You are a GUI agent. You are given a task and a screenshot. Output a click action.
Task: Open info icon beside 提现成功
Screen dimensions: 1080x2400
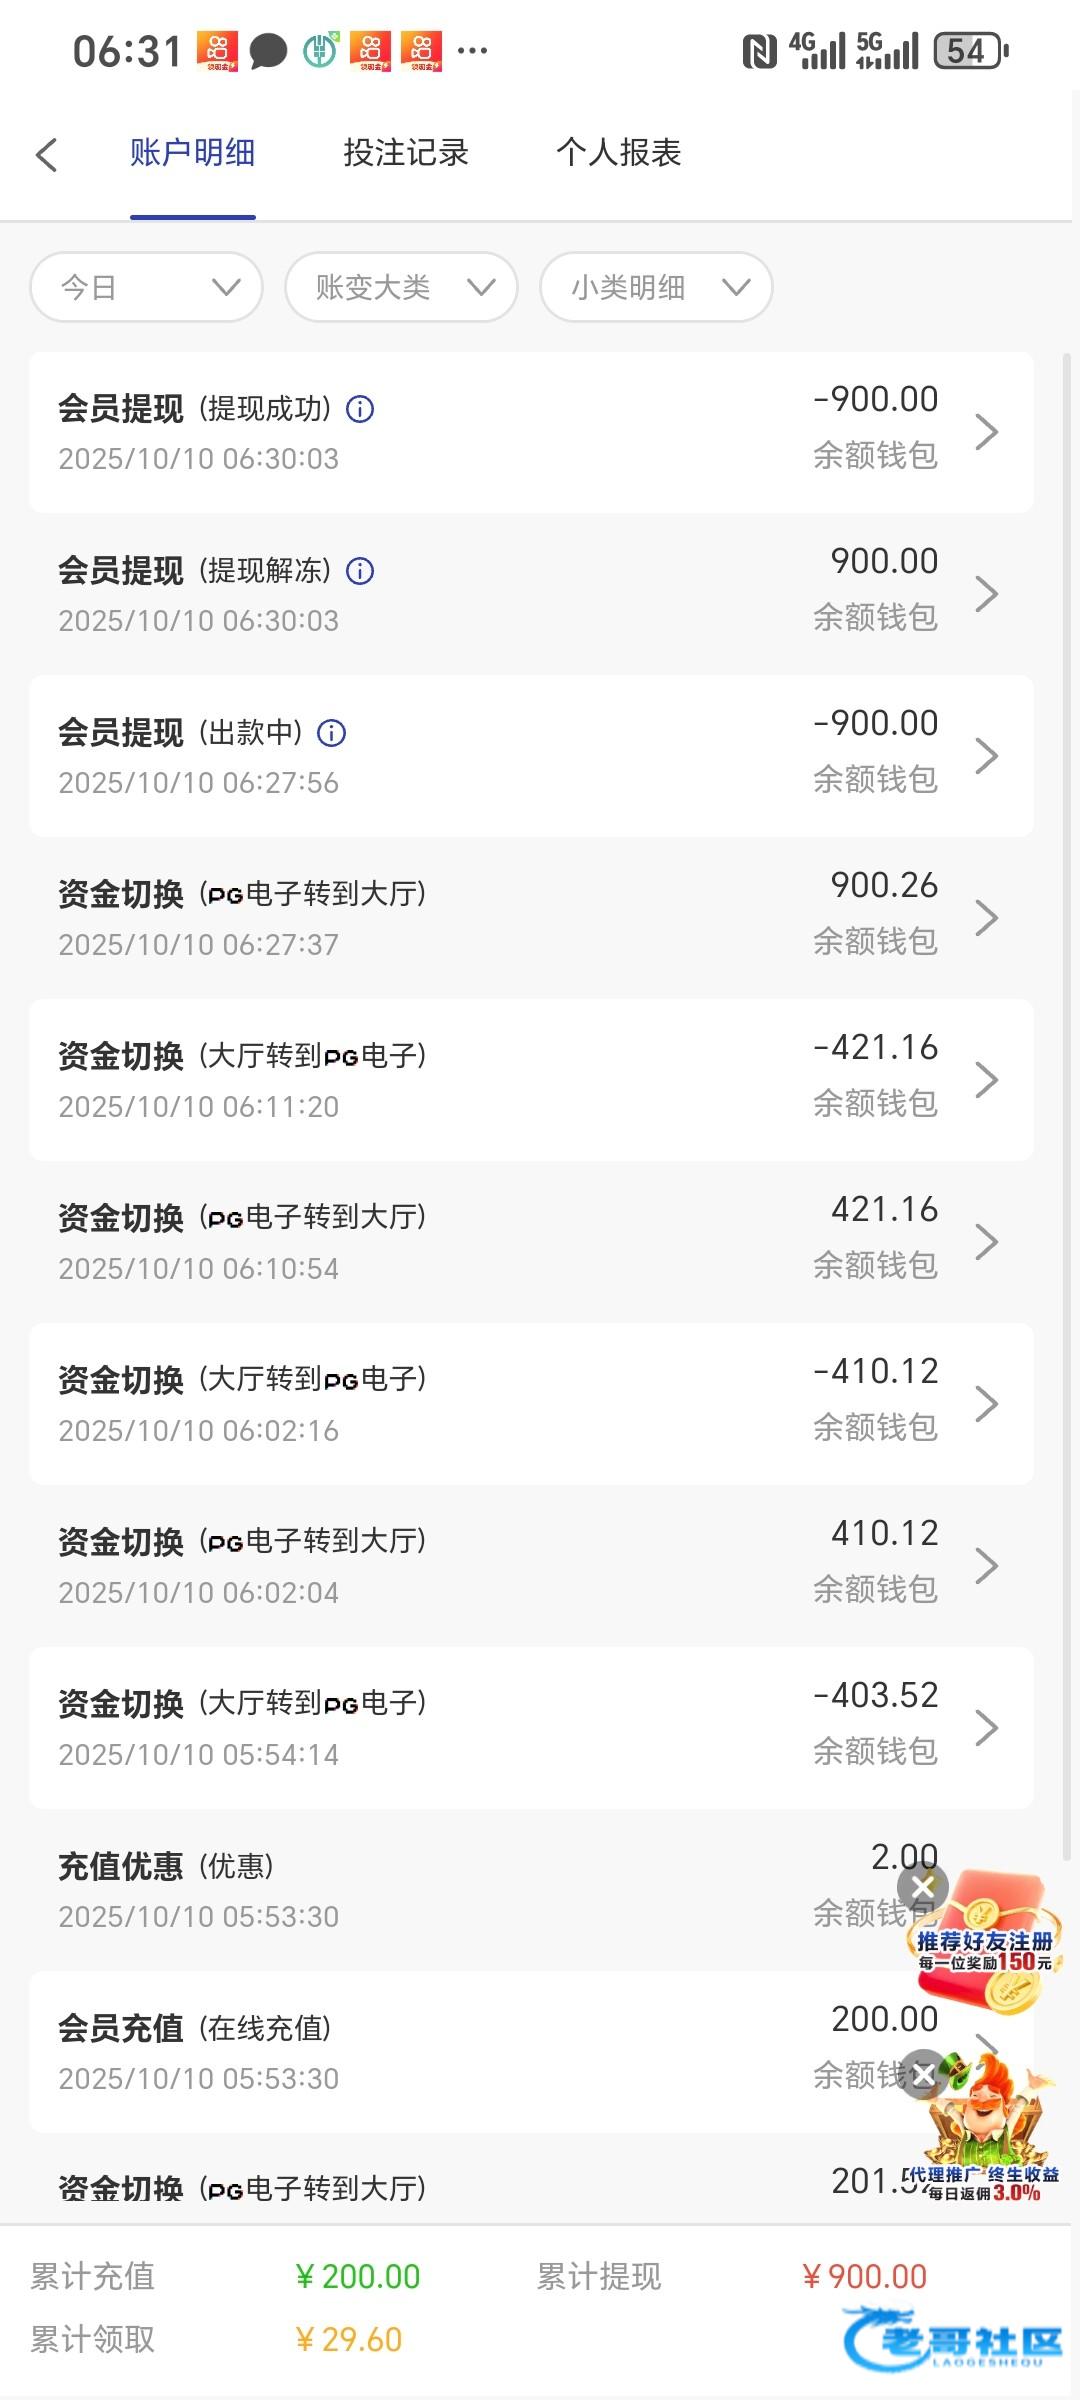[360, 409]
